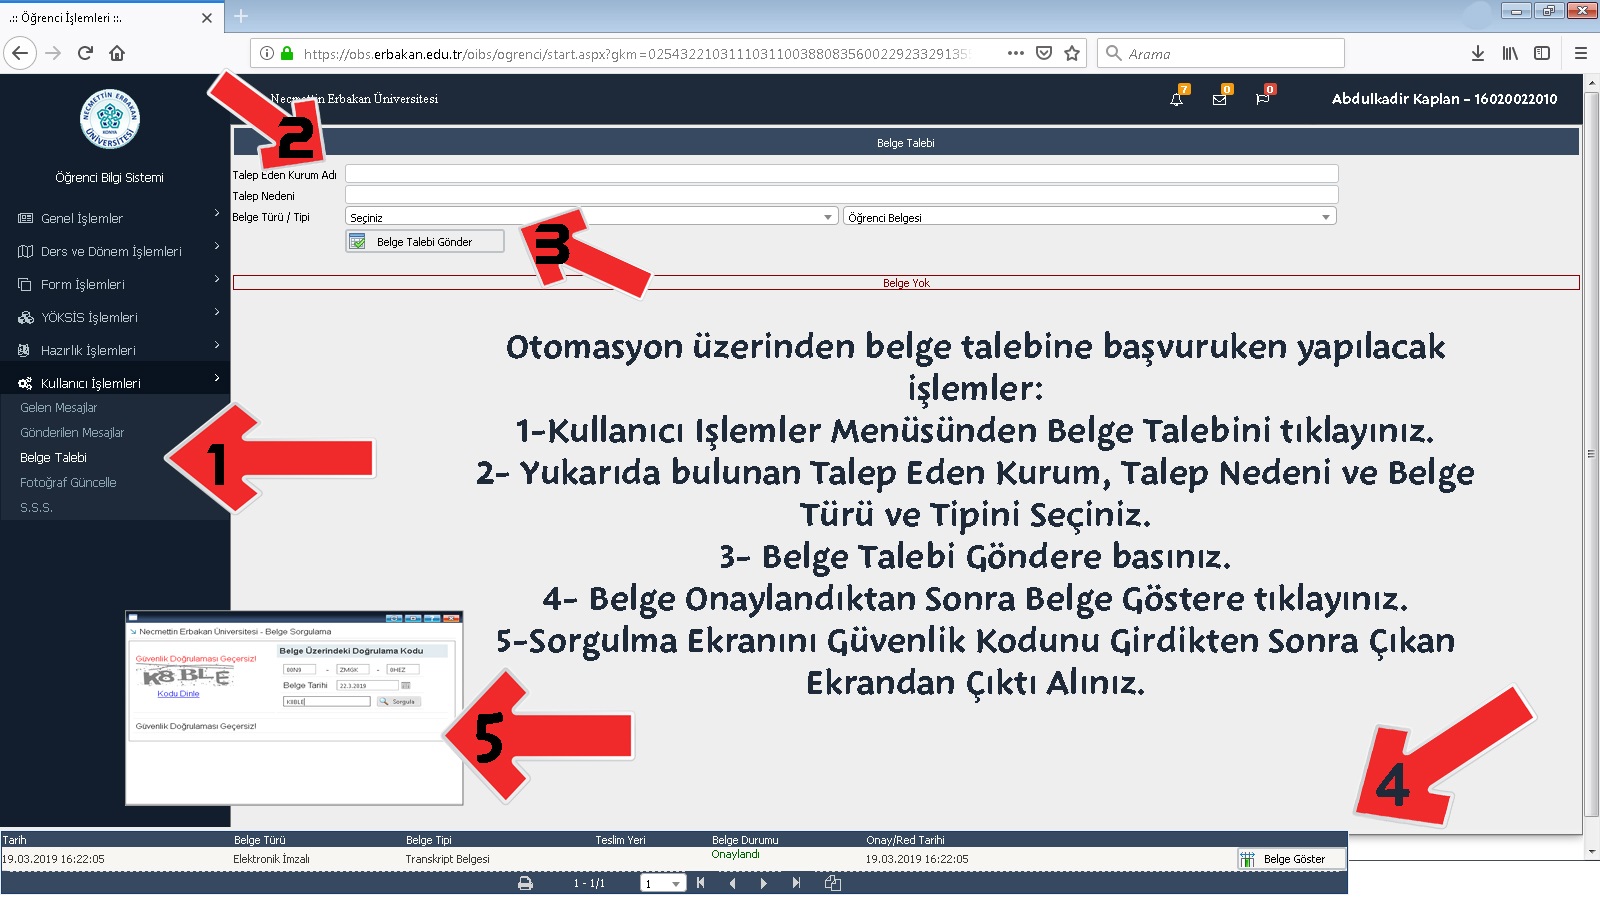The height and width of the screenshot is (900, 1600).
Task: Click the Talep Eden Kurum Adı field
Action: coord(842,174)
